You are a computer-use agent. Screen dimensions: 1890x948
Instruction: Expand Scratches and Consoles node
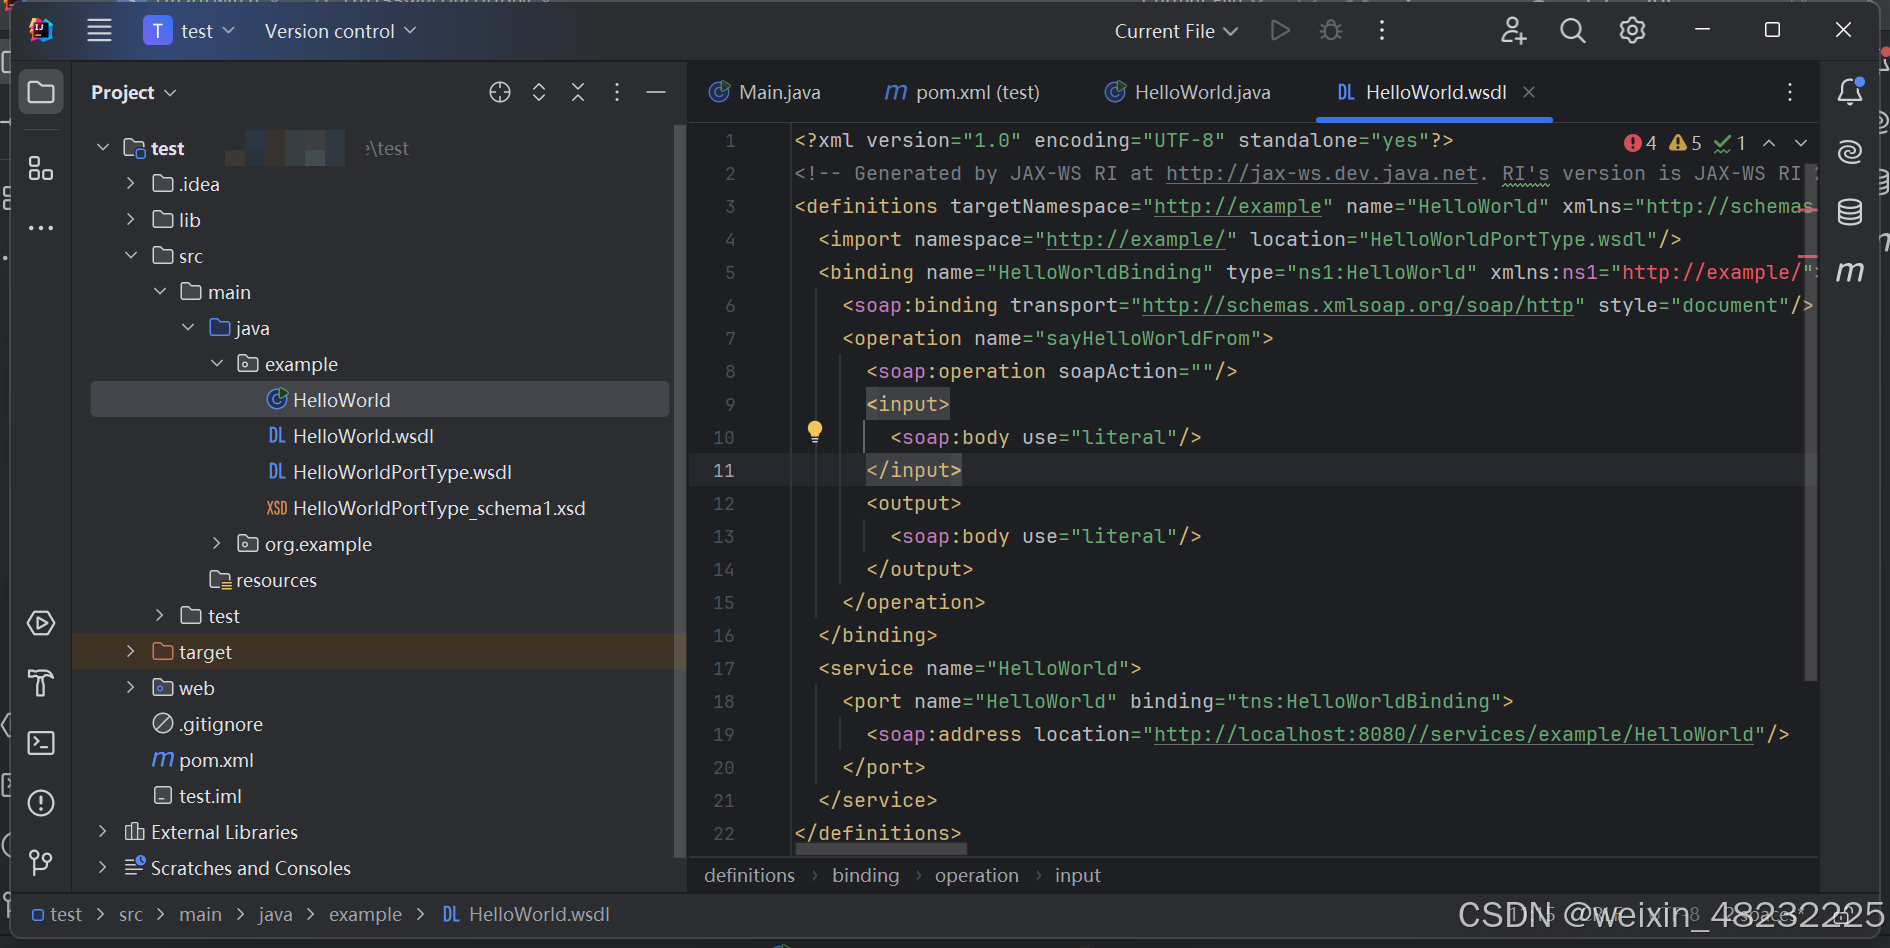102,867
